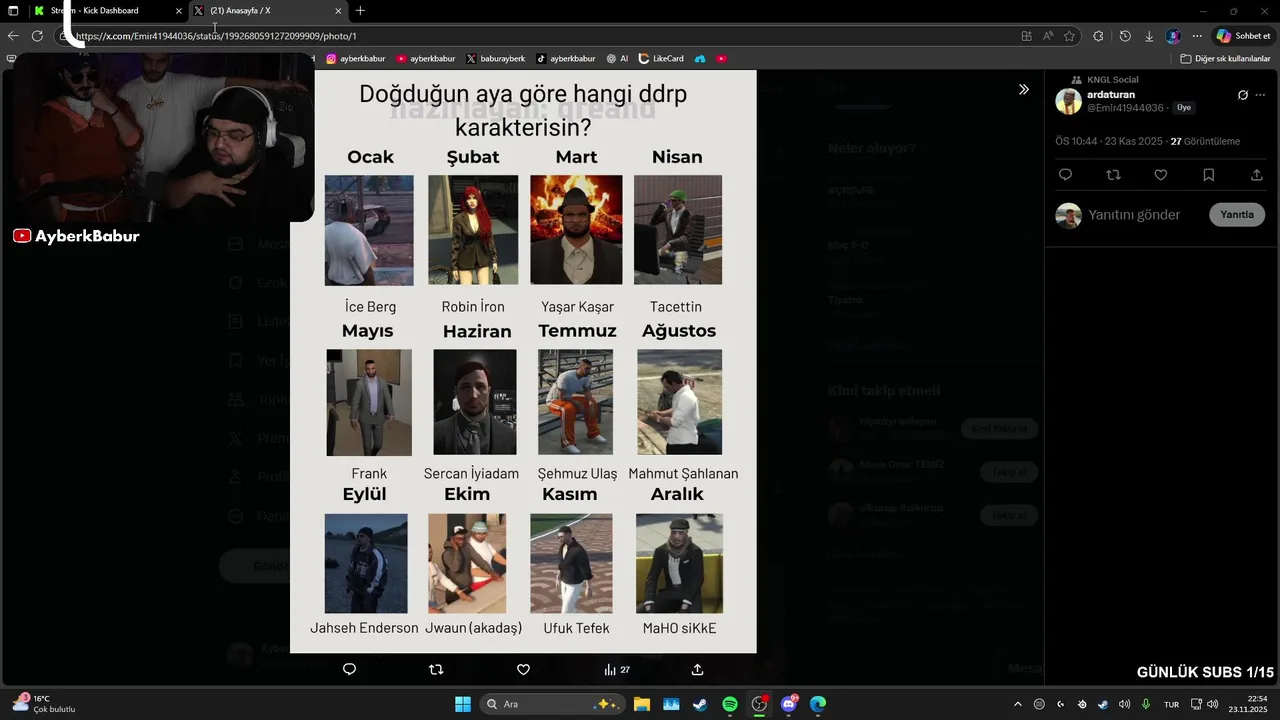The image size is (1280, 720).
Task: Click the Üye member badge
Action: tap(1184, 107)
